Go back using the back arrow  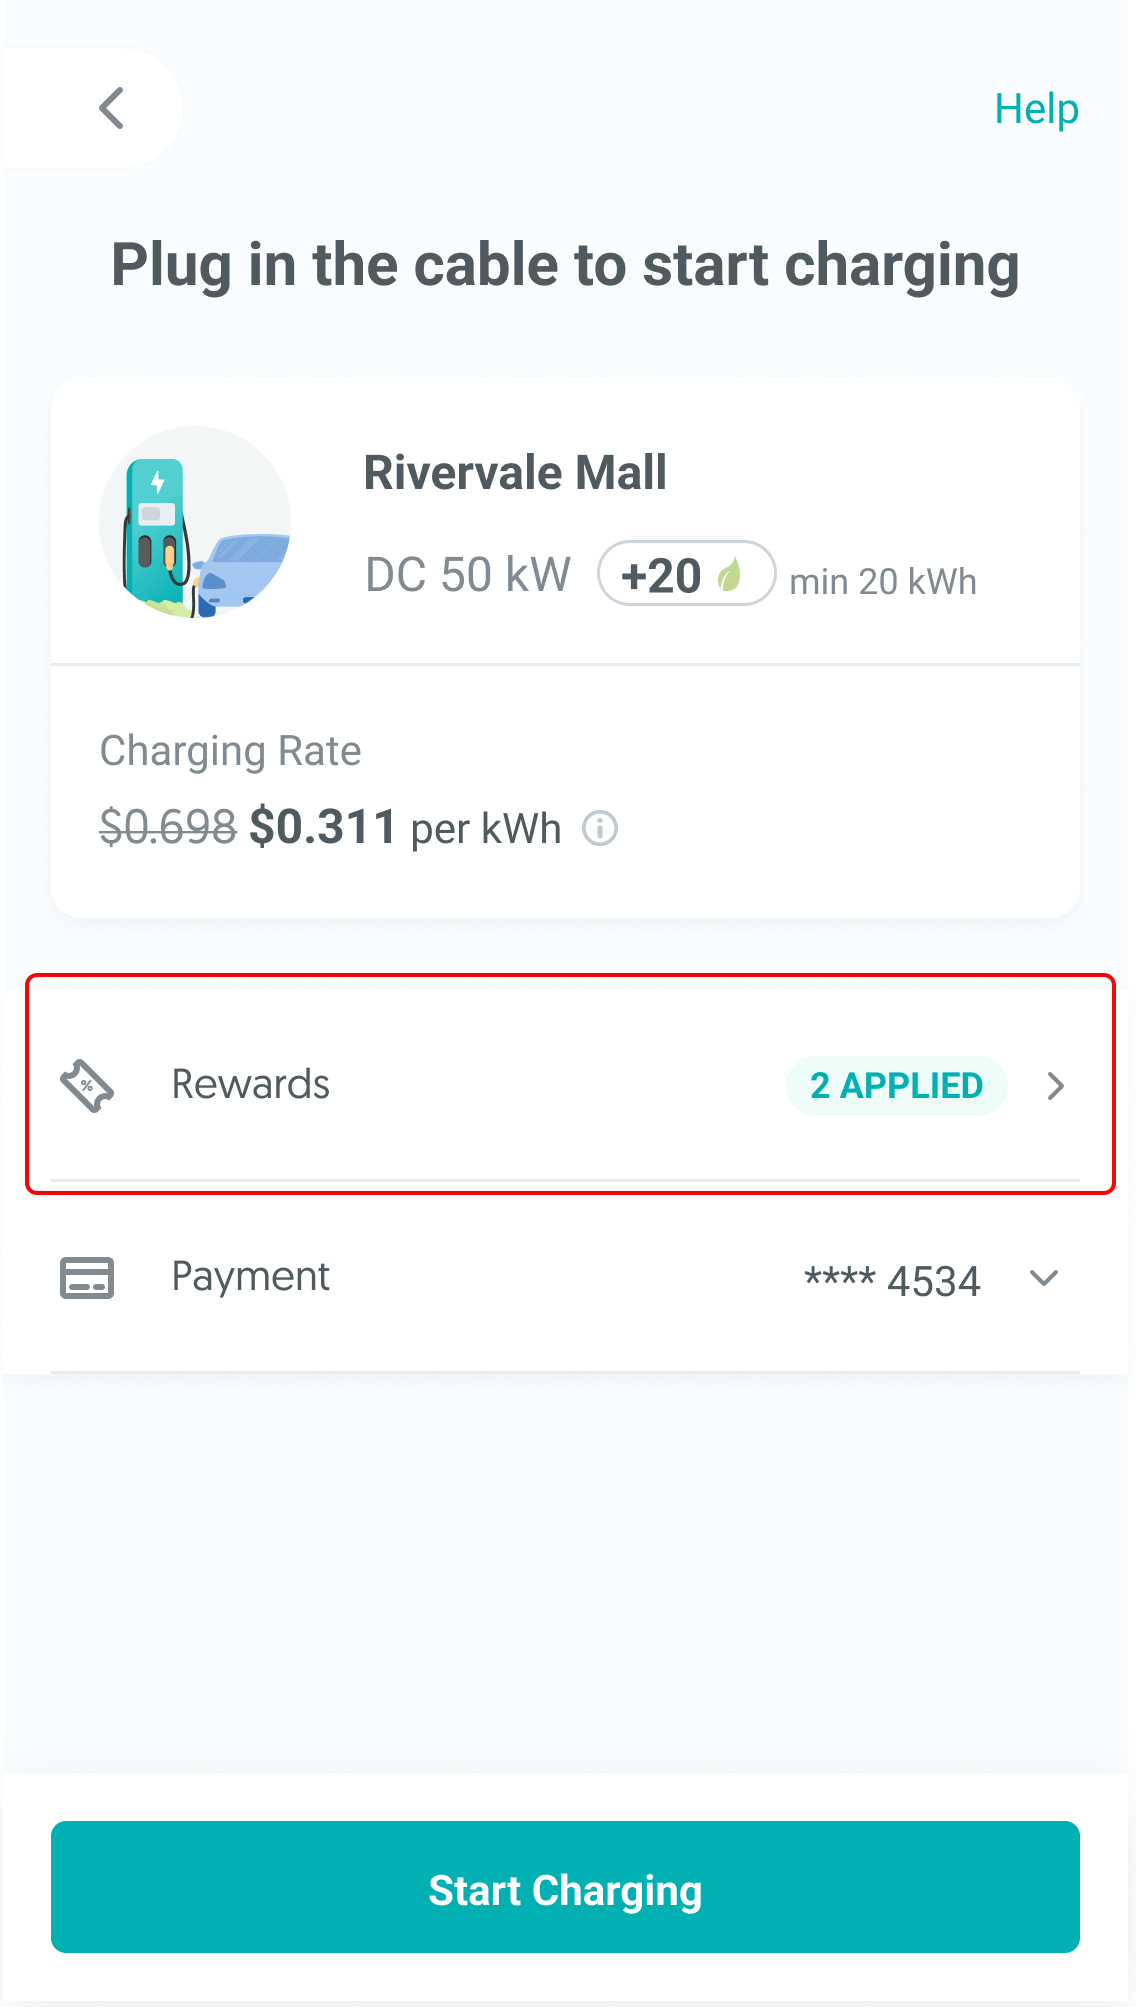click(x=111, y=108)
